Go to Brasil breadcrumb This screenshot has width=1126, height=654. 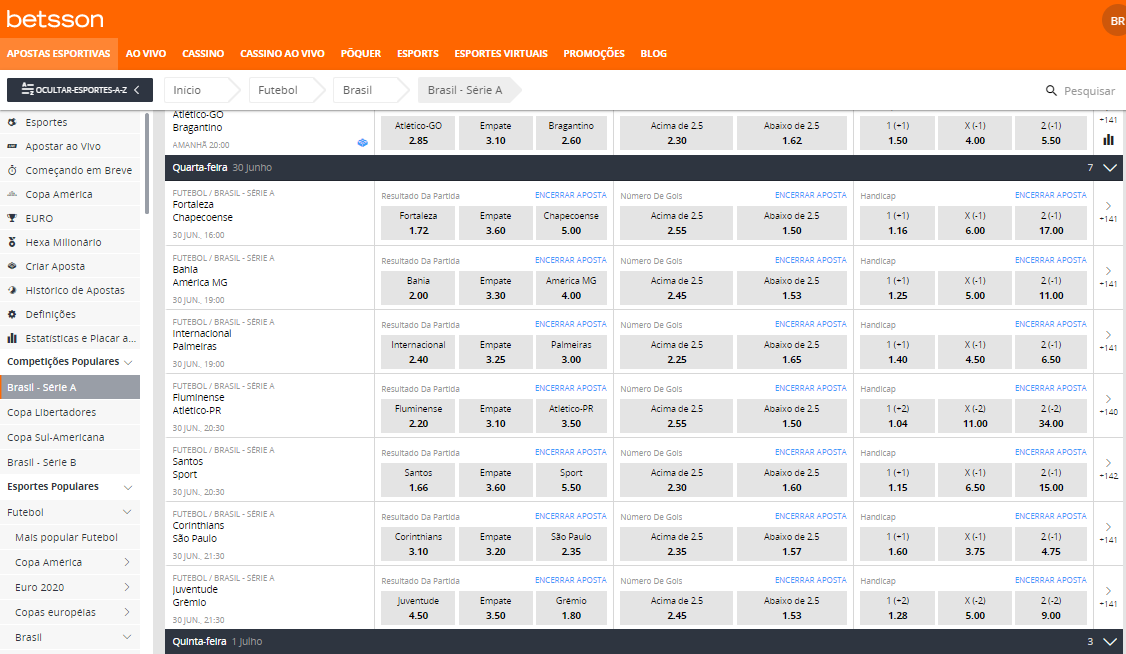click(x=368, y=90)
